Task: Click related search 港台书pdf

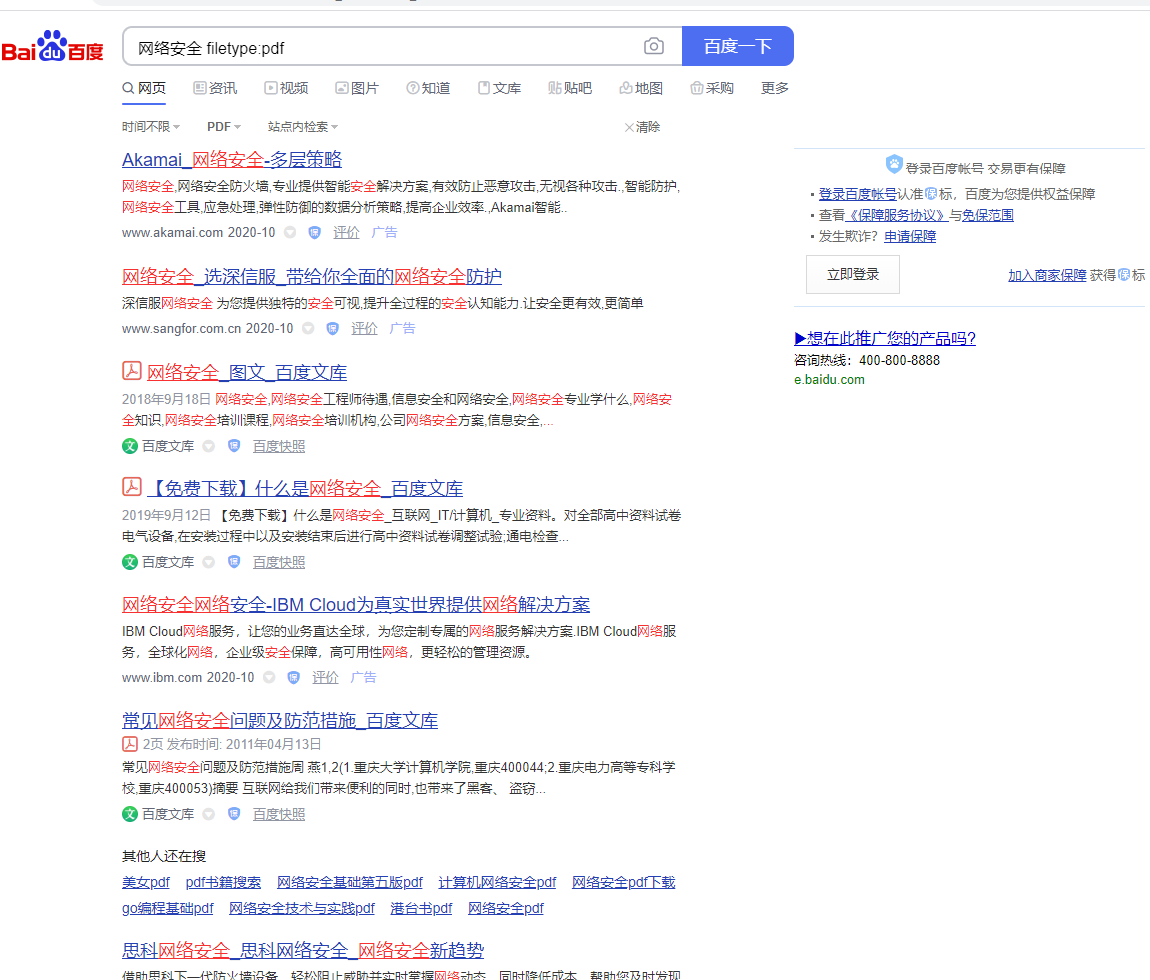Action: 421,908
